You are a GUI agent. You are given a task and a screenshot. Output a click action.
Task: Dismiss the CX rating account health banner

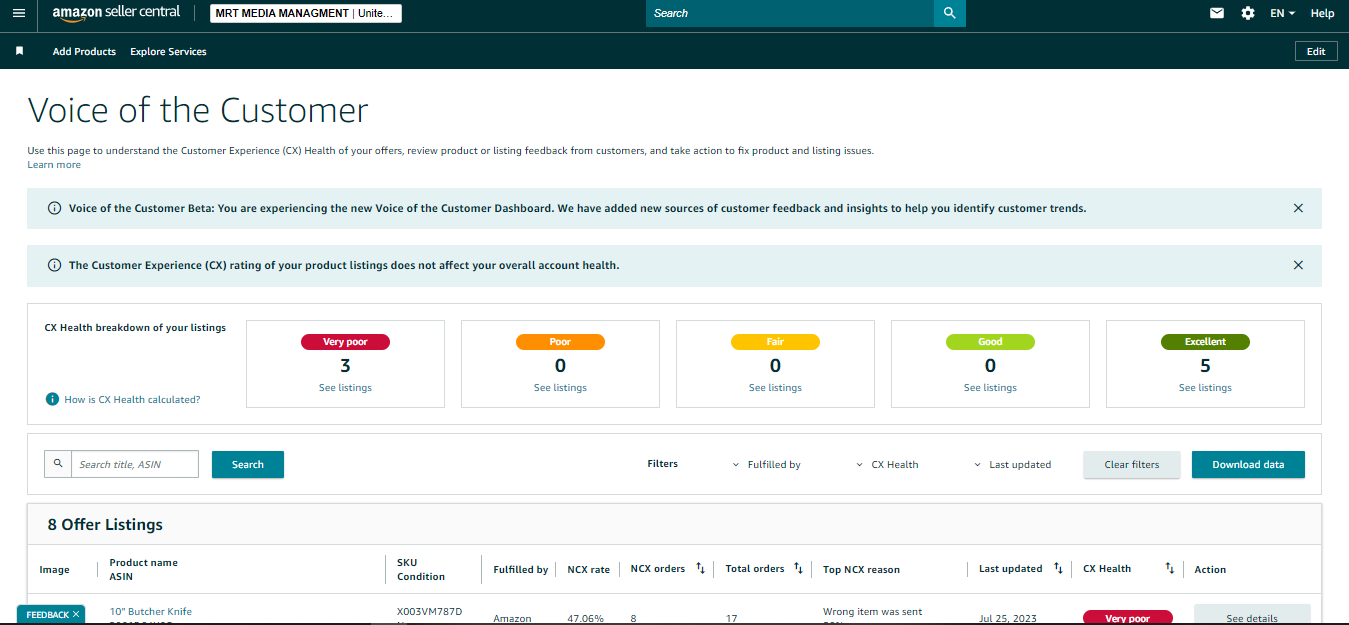point(1298,265)
